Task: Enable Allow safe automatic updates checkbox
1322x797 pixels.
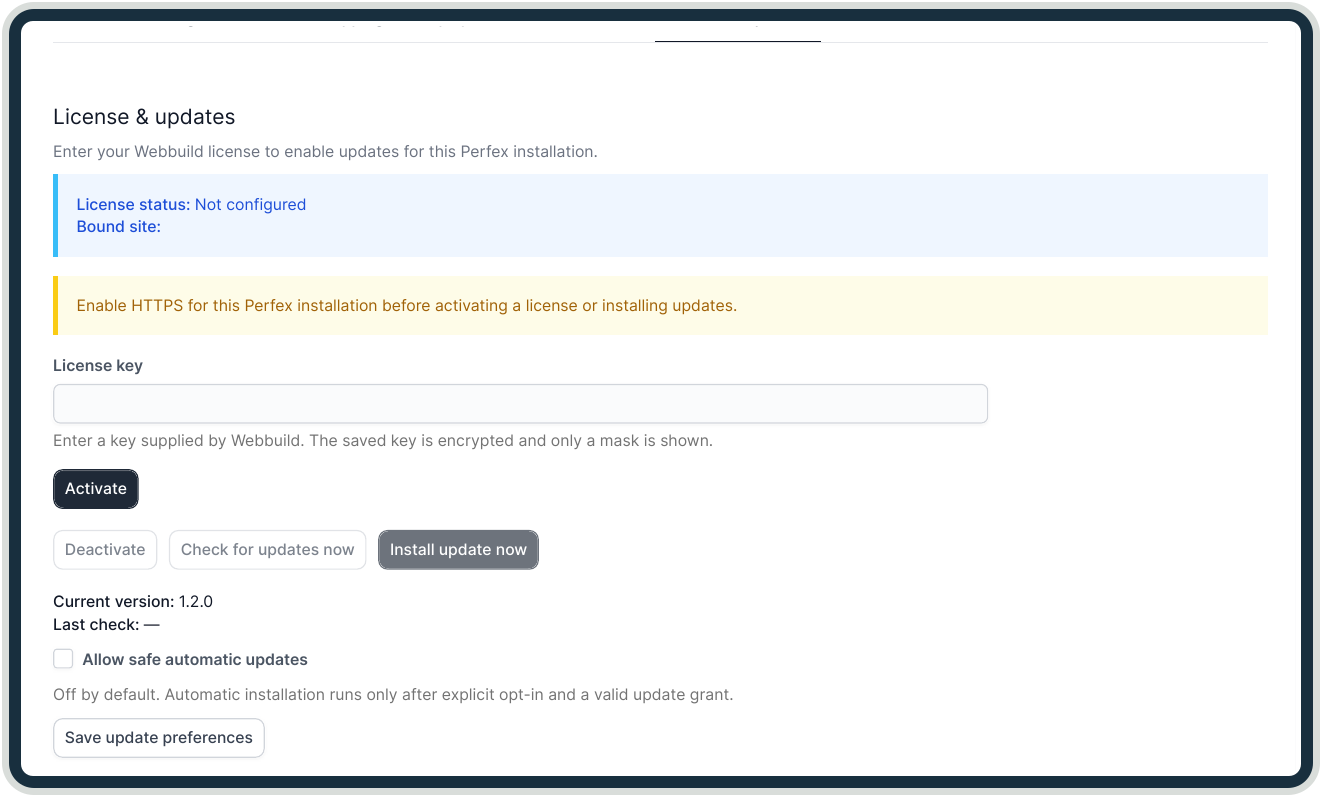Action: click(63, 659)
